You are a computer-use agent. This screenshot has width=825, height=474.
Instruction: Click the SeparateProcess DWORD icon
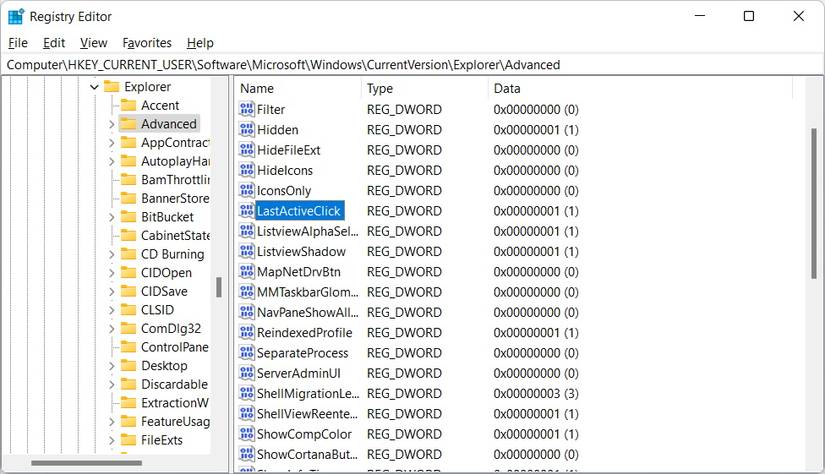[x=247, y=353]
